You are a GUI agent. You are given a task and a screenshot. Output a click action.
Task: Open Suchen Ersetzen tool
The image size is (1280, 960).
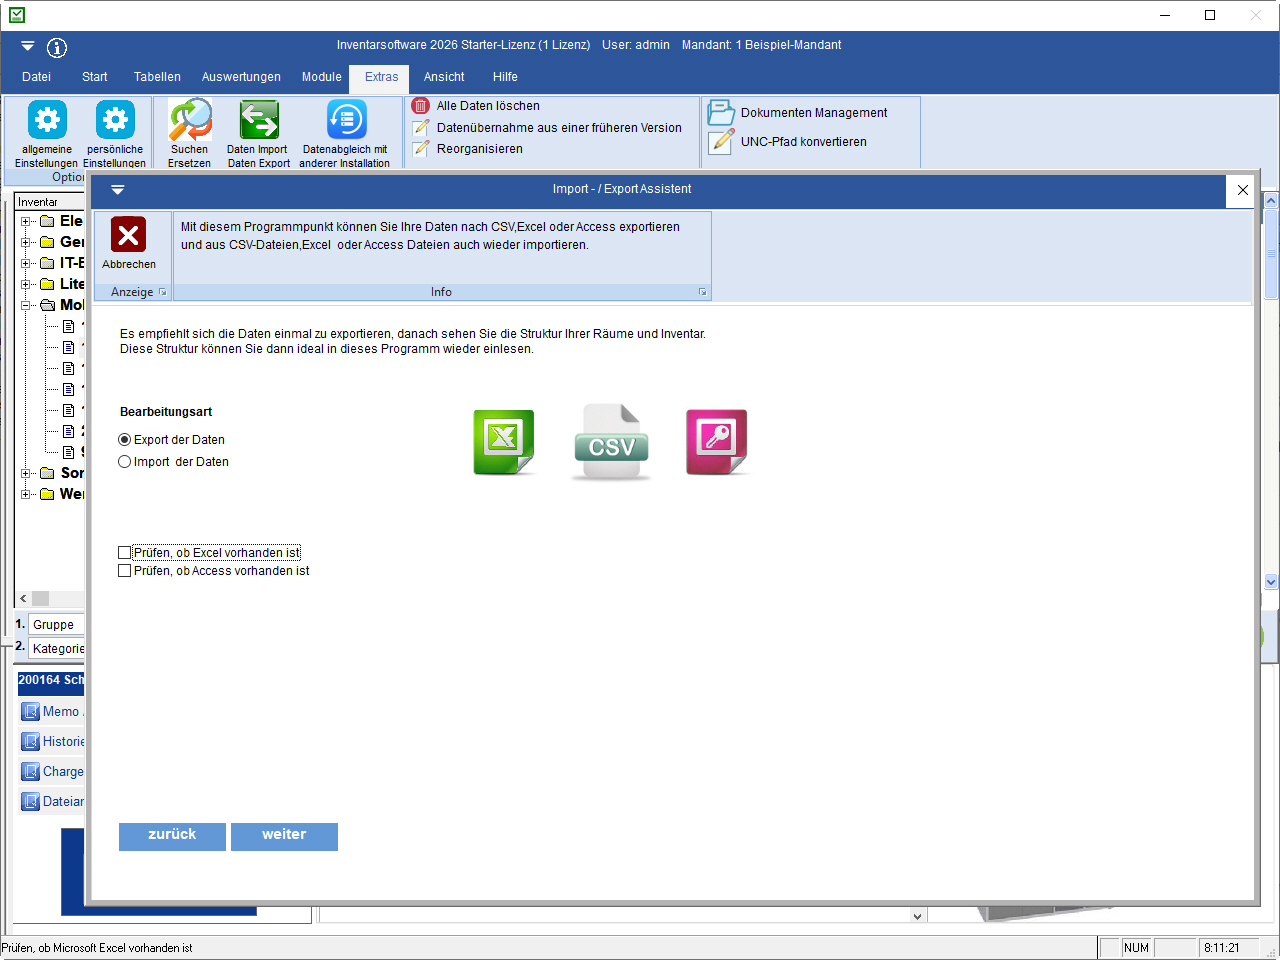coord(189,121)
